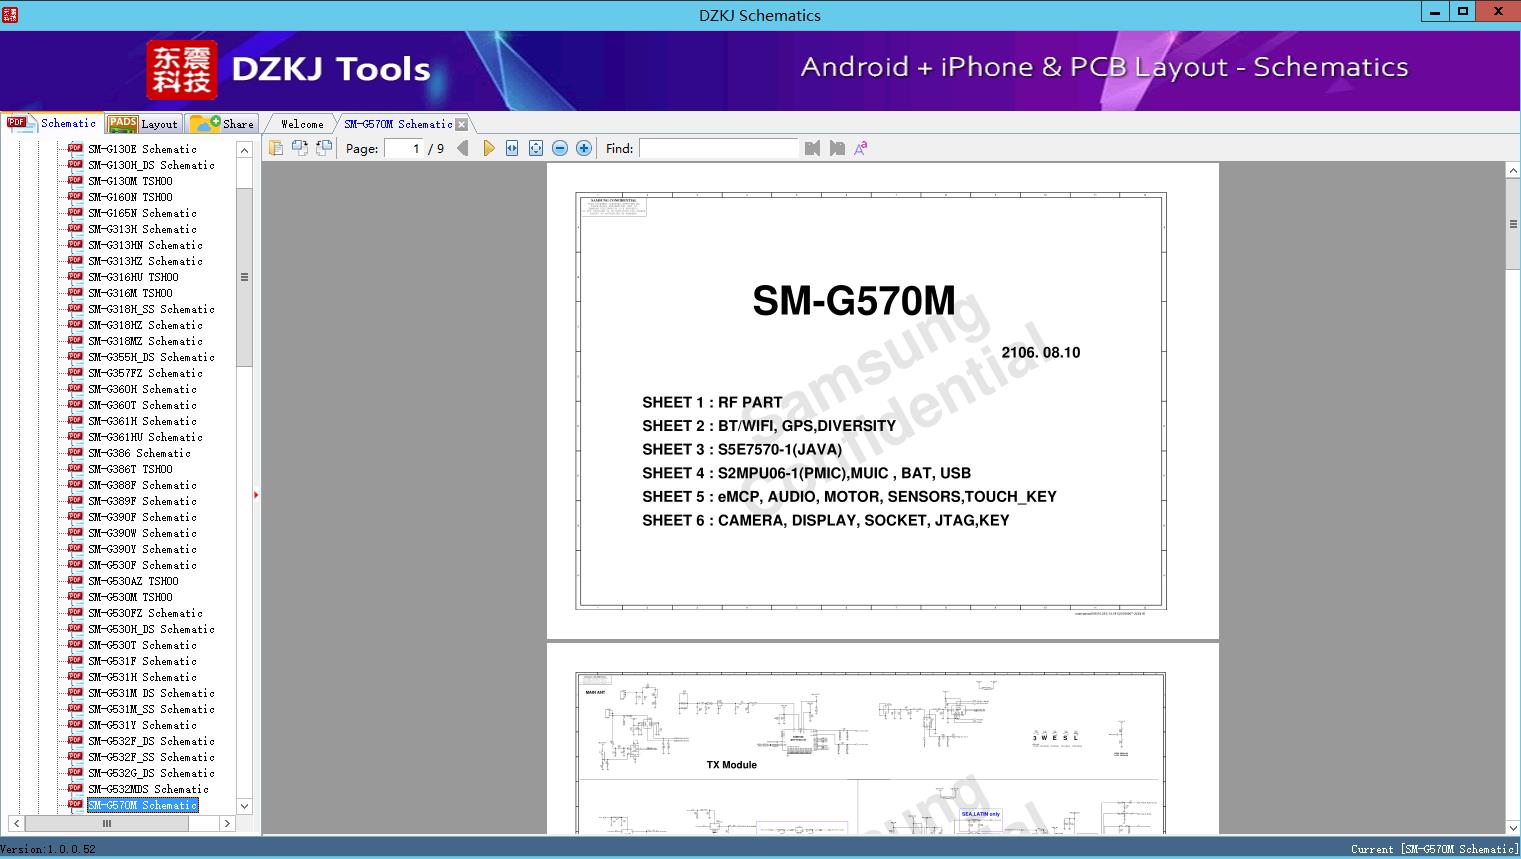
Task: Open the Welcome document tab
Action: [302, 124]
